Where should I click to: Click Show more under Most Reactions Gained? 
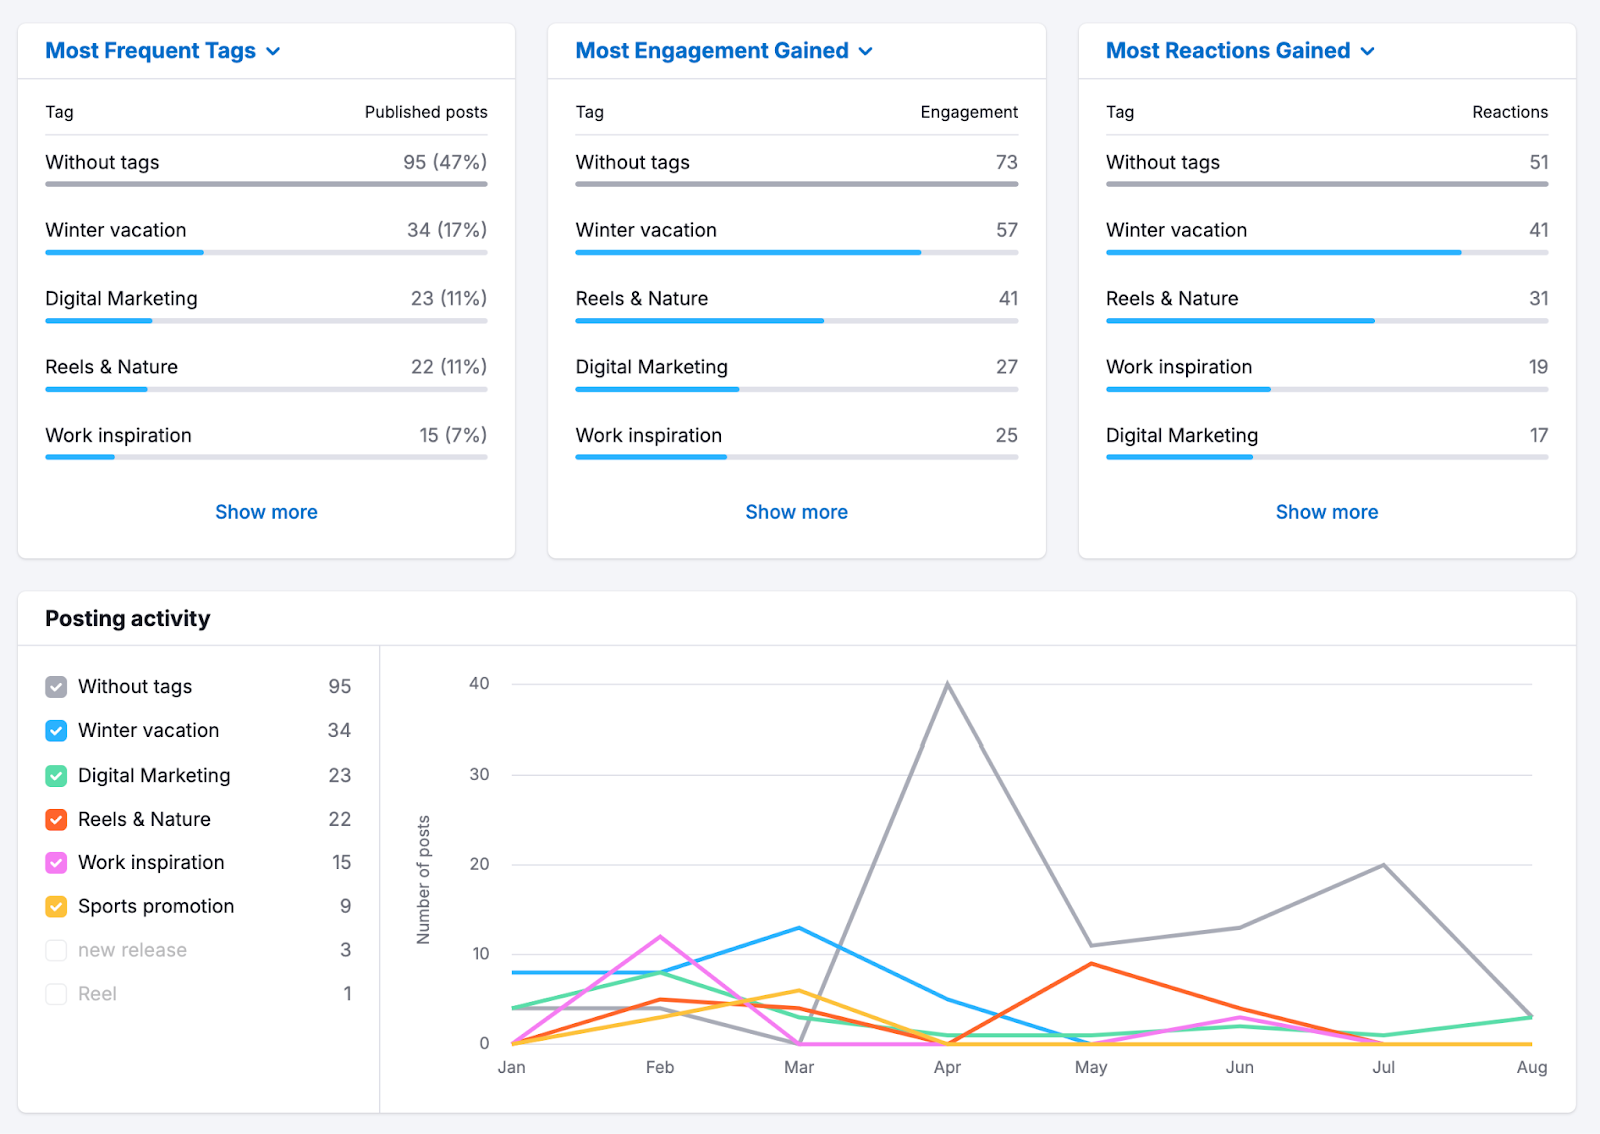(1327, 512)
